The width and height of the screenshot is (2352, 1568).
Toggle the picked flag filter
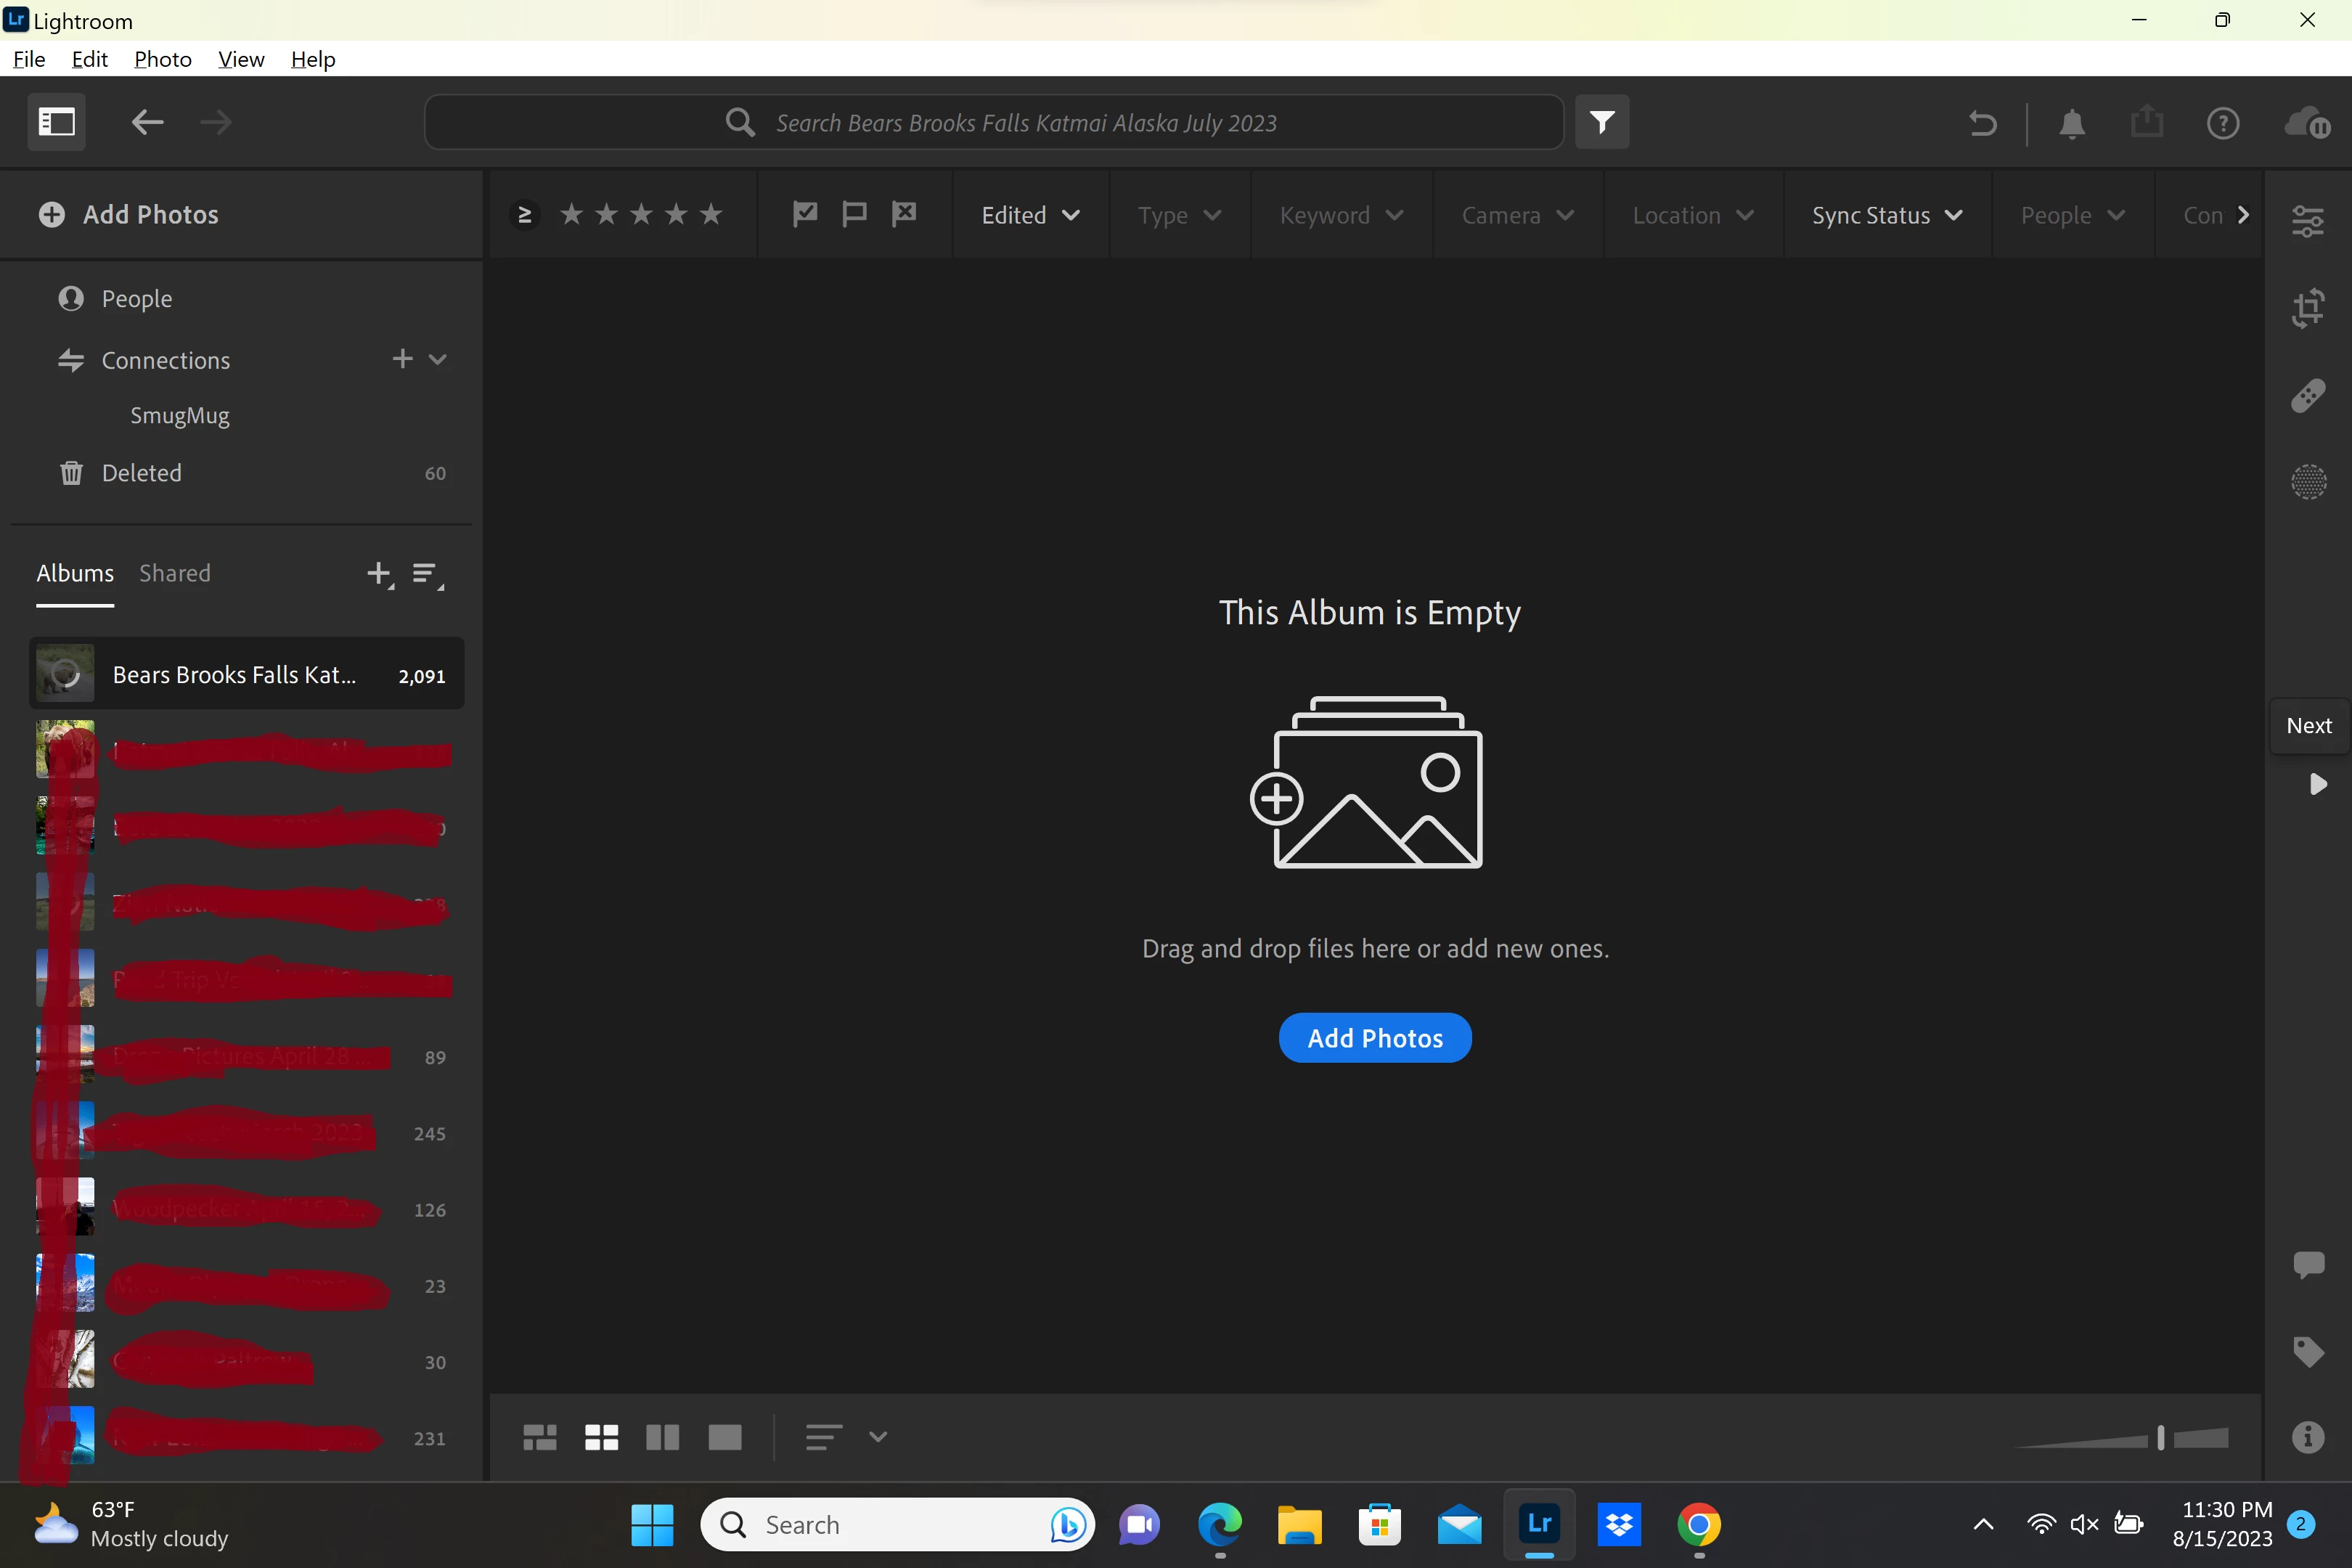coord(804,214)
